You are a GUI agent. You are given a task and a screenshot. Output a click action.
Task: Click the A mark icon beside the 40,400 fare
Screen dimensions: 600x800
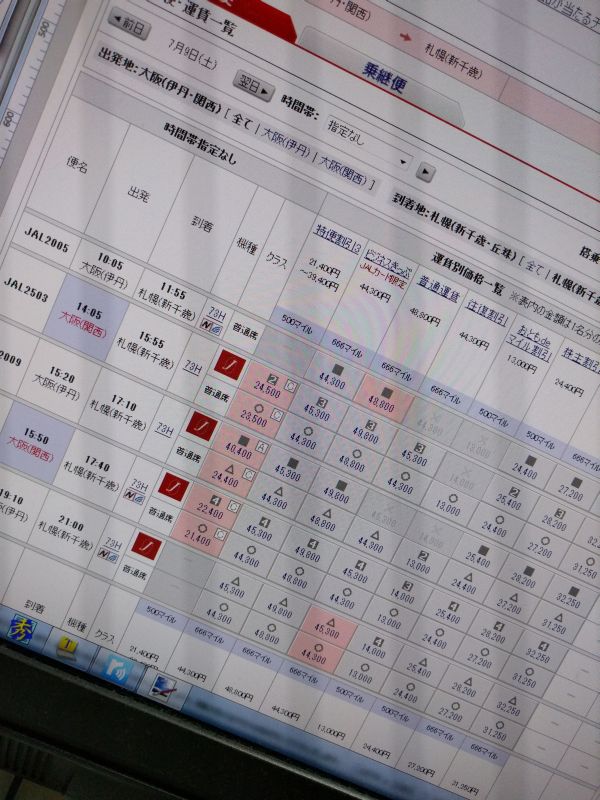(261, 447)
